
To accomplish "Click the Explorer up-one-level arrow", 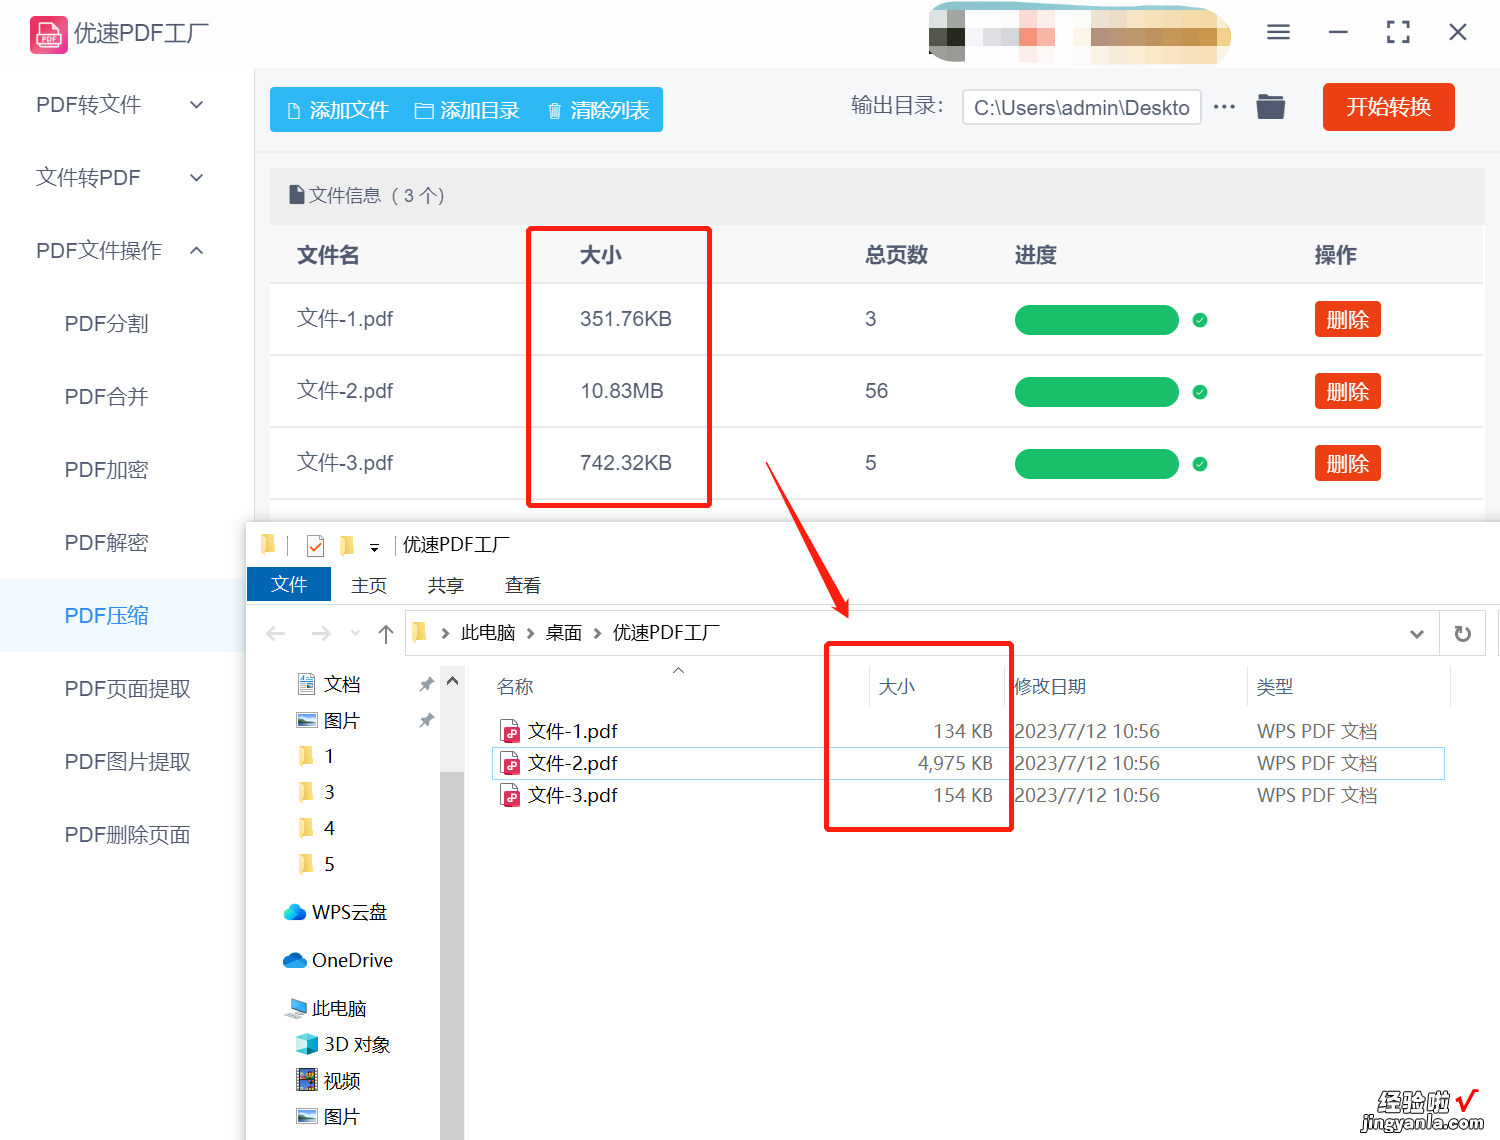I will tap(386, 633).
